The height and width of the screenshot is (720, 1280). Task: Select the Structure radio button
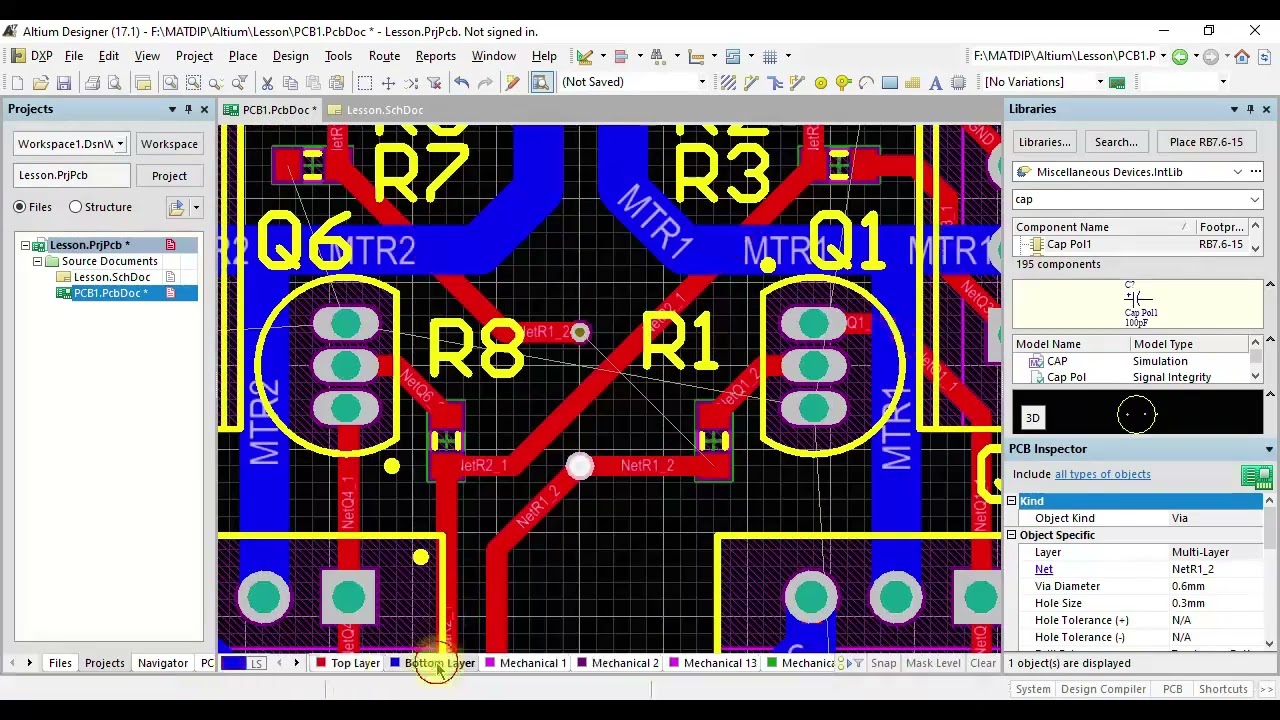(x=75, y=207)
